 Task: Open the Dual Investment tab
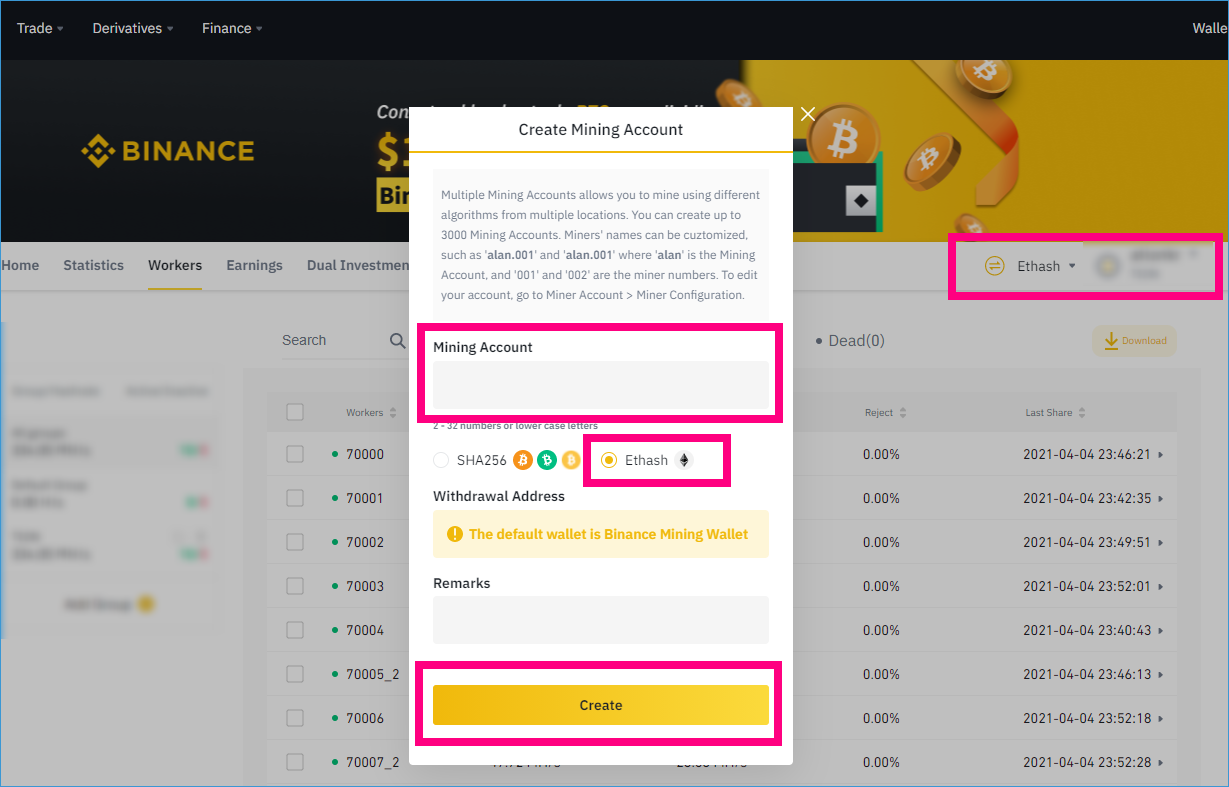(358, 265)
